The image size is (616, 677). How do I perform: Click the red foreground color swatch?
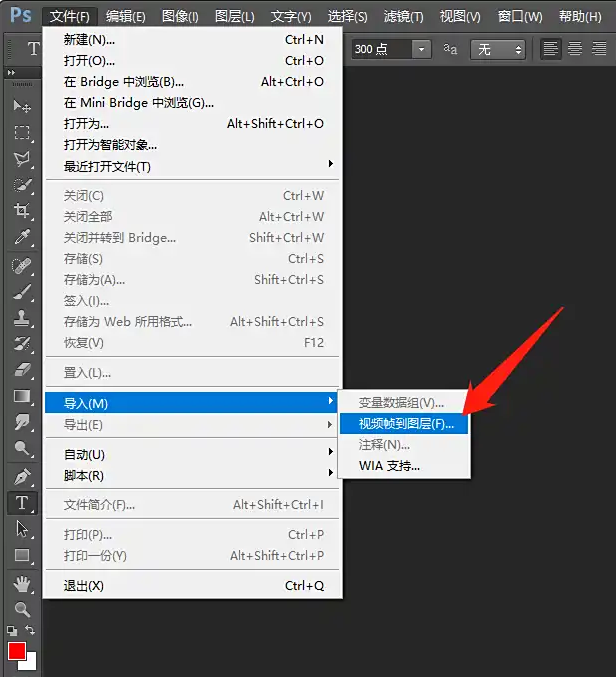(x=16, y=652)
